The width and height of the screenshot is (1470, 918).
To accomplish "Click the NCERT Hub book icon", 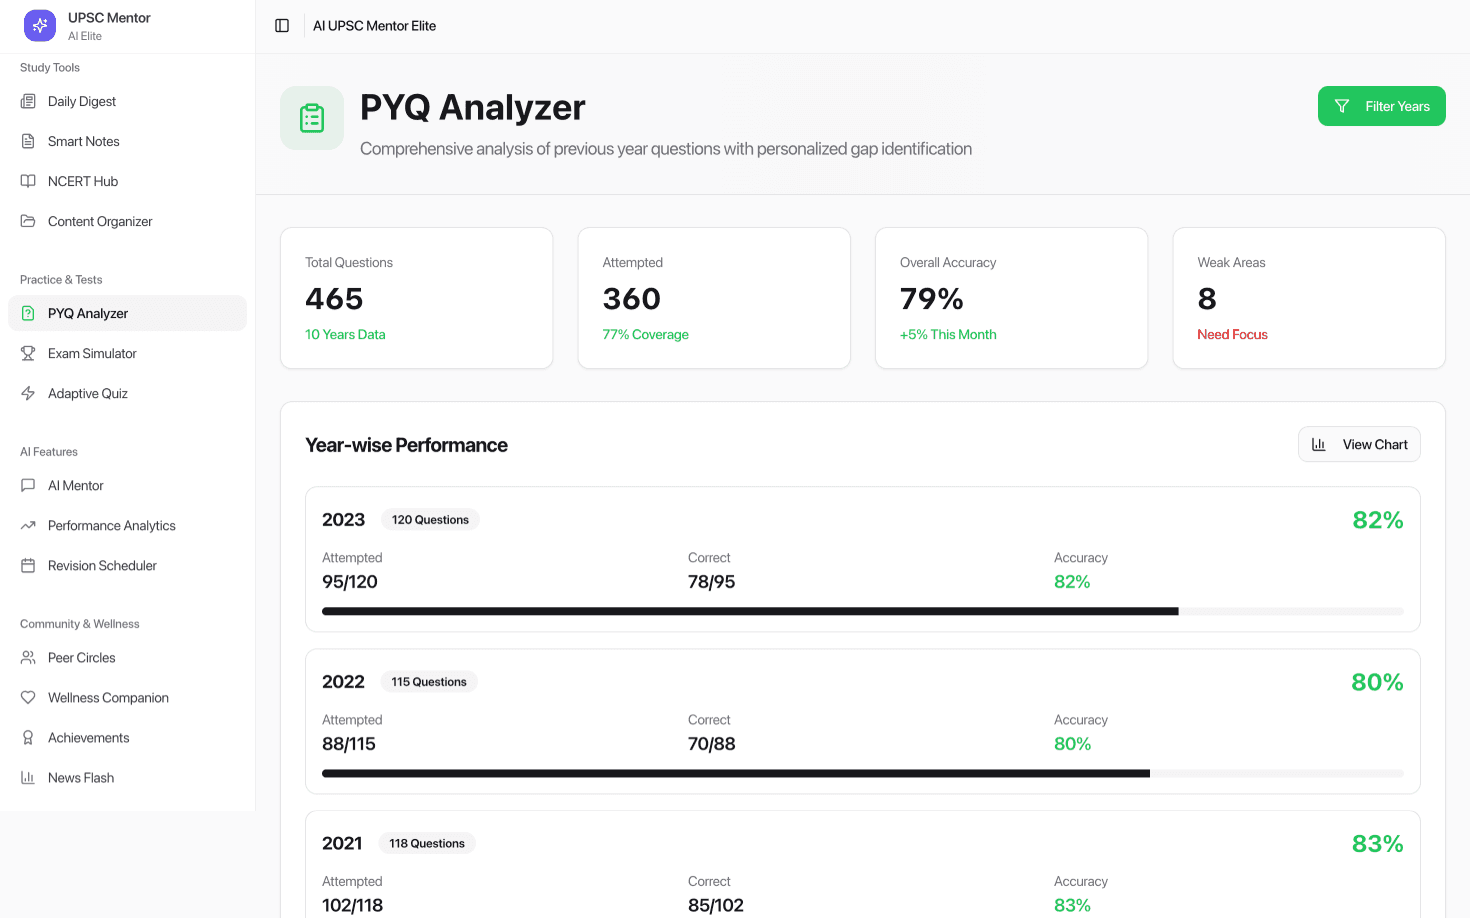I will 28,181.
